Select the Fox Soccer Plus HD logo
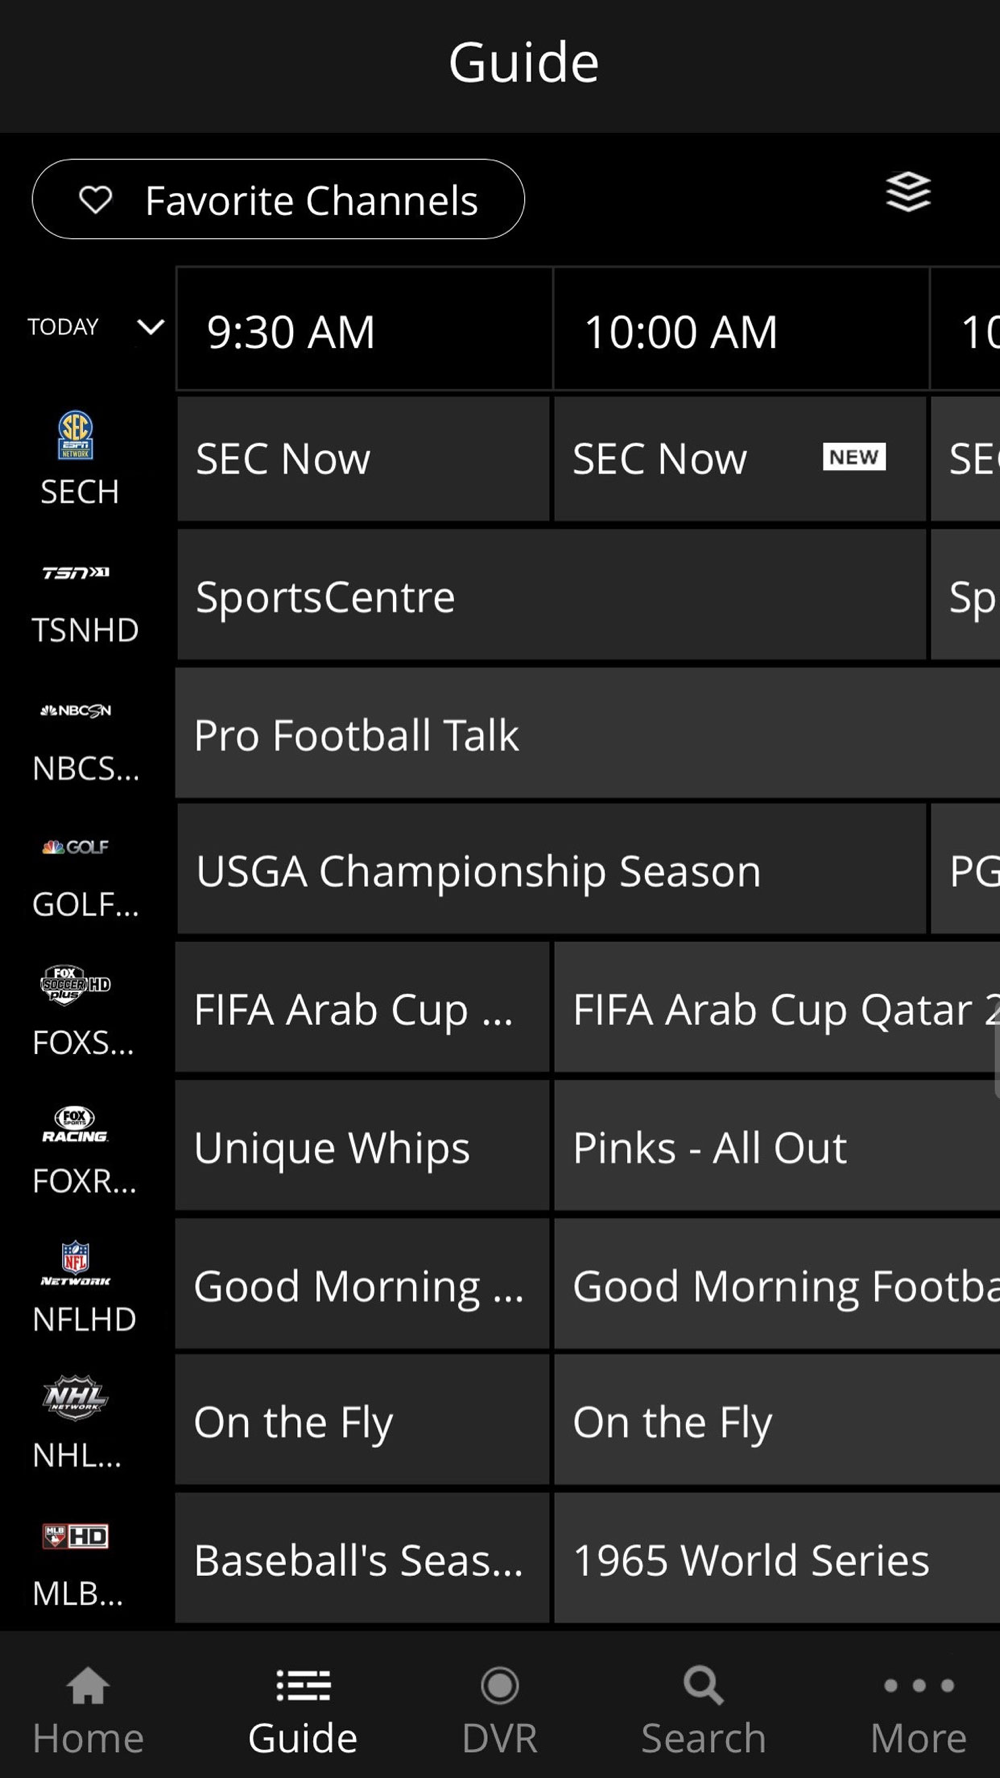Image resolution: width=1000 pixels, height=1778 pixels. [x=76, y=984]
